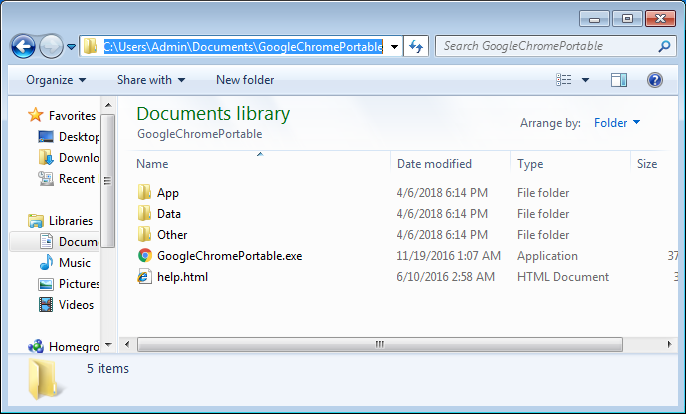The width and height of the screenshot is (686, 414).
Task: Open the Organize dropdown menu
Action: (x=56, y=80)
